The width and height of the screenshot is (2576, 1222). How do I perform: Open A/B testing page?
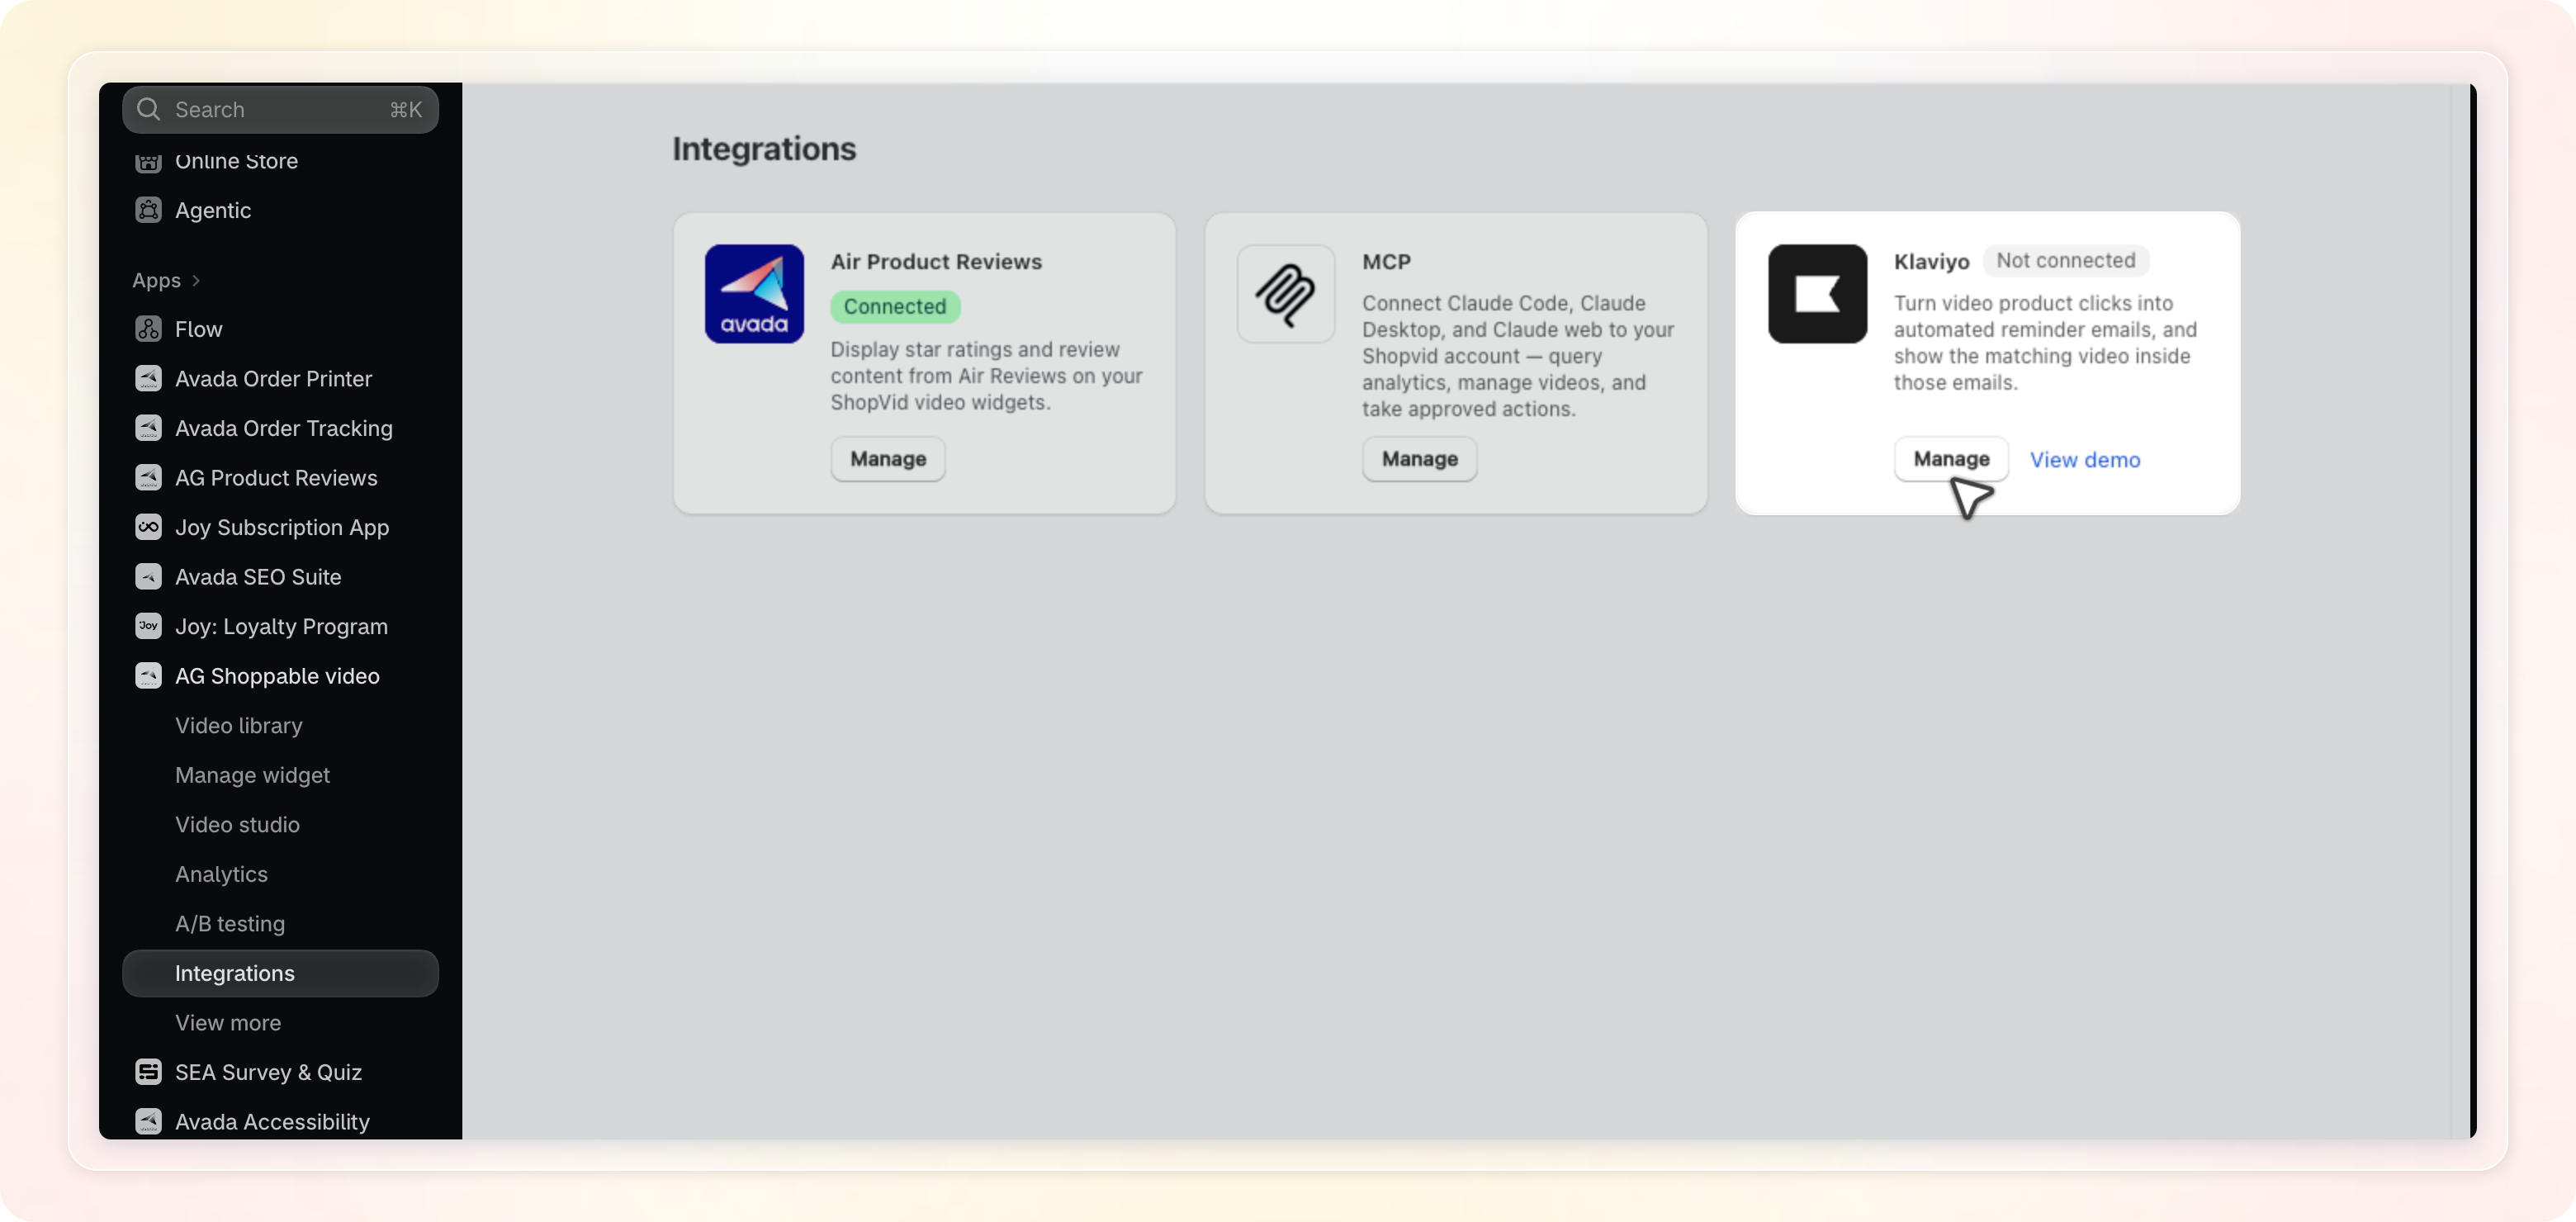[230, 923]
